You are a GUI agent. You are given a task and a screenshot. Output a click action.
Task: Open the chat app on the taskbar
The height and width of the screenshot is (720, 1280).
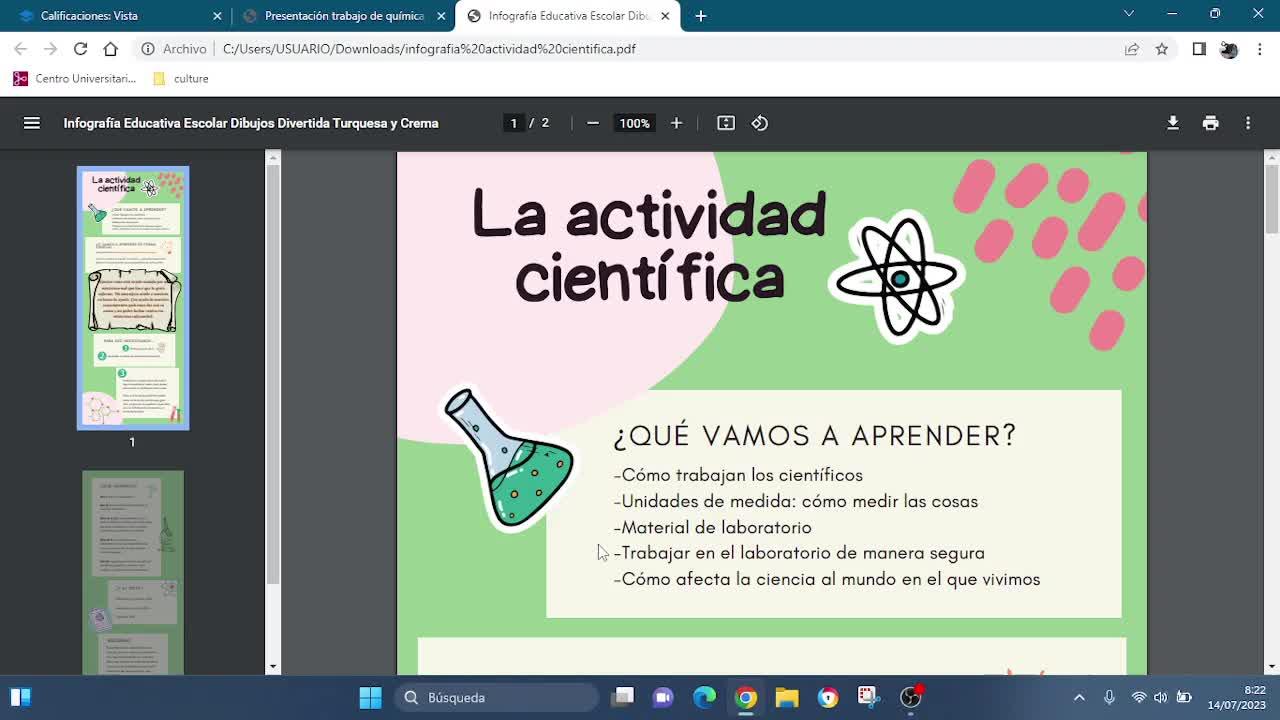[663, 697]
